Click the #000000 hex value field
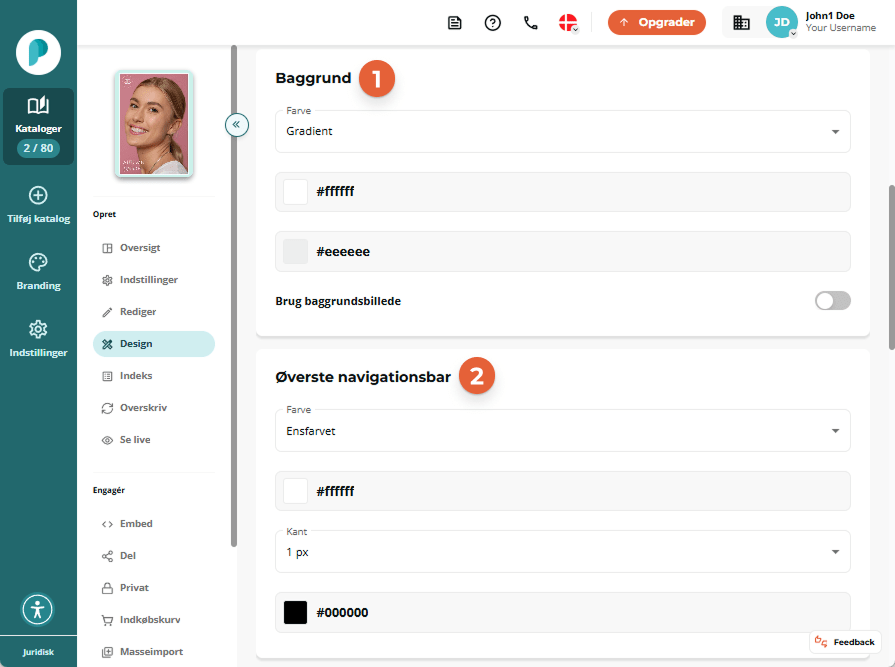Image resolution: width=895 pixels, height=667 pixels. pyautogui.click(x=563, y=612)
